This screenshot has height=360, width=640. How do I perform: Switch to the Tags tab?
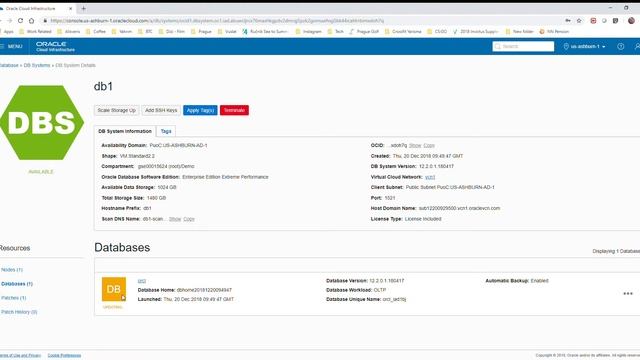166,131
